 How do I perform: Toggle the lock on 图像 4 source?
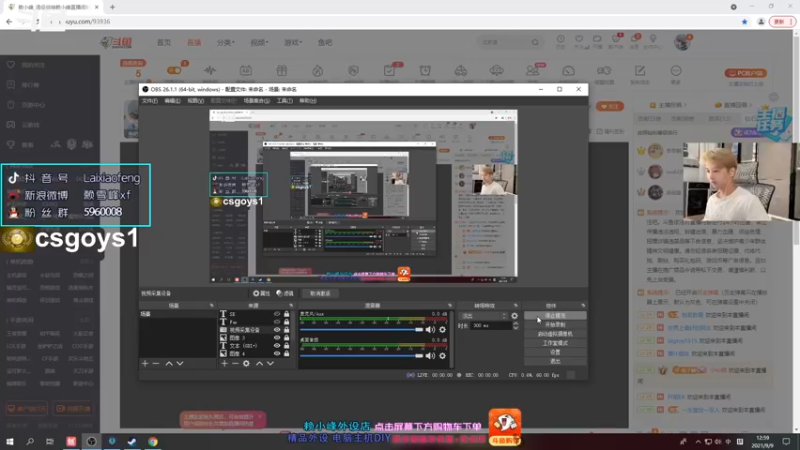coord(286,353)
